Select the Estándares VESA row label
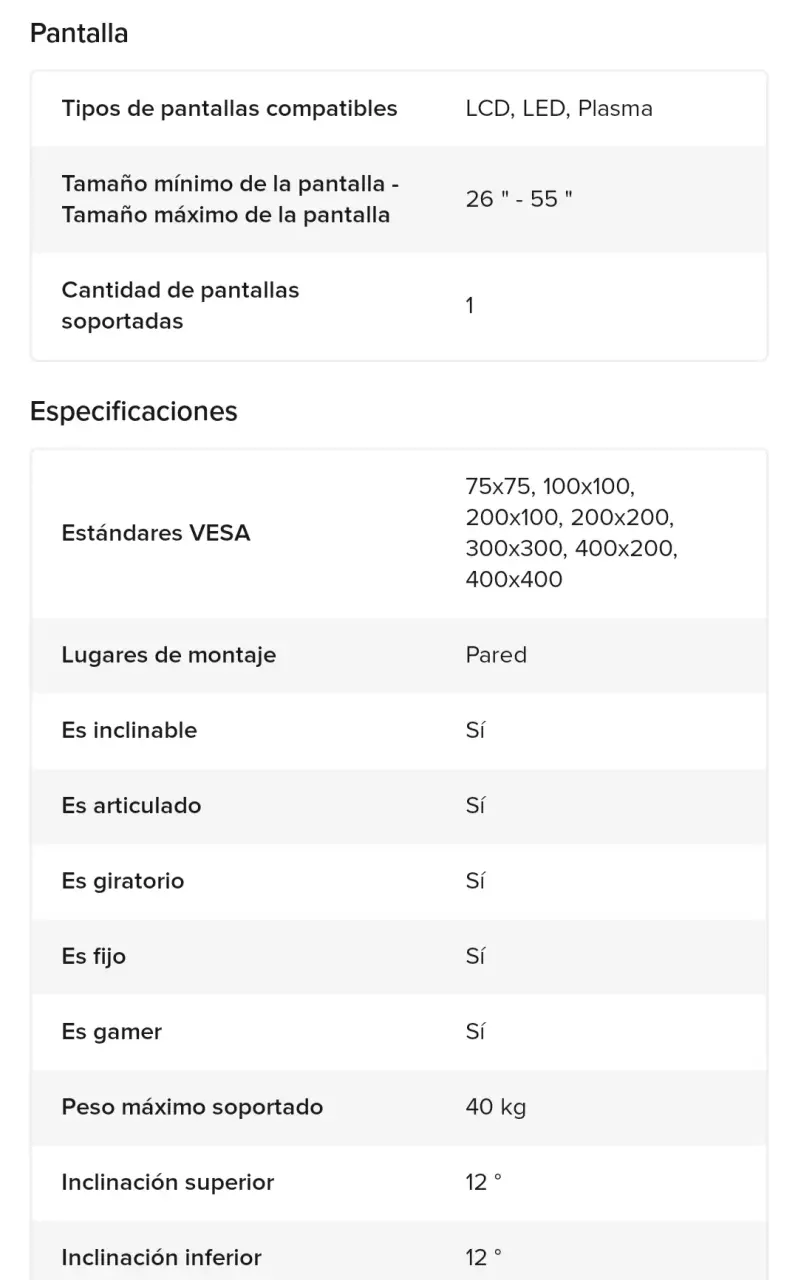 point(156,533)
